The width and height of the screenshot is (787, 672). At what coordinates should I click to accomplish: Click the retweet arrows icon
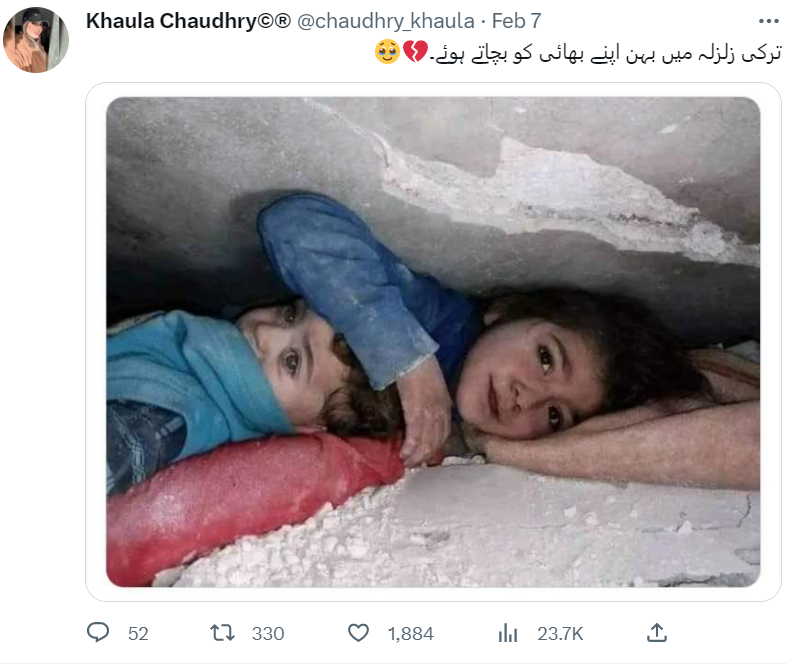coord(221,632)
